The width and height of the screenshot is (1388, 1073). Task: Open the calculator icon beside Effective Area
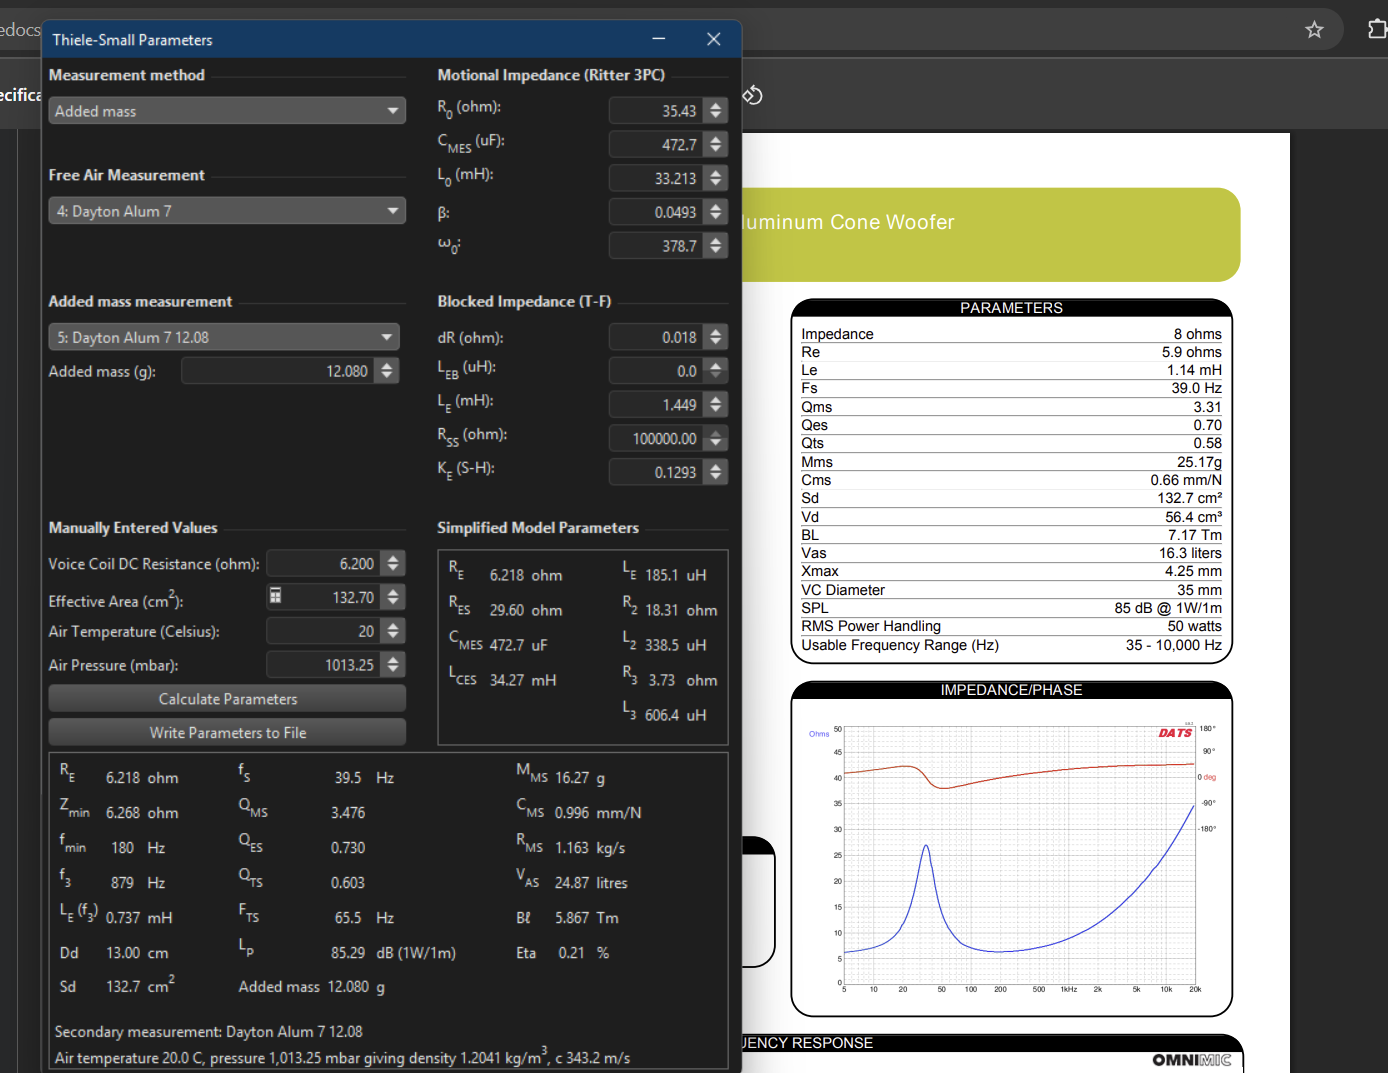[275, 596]
